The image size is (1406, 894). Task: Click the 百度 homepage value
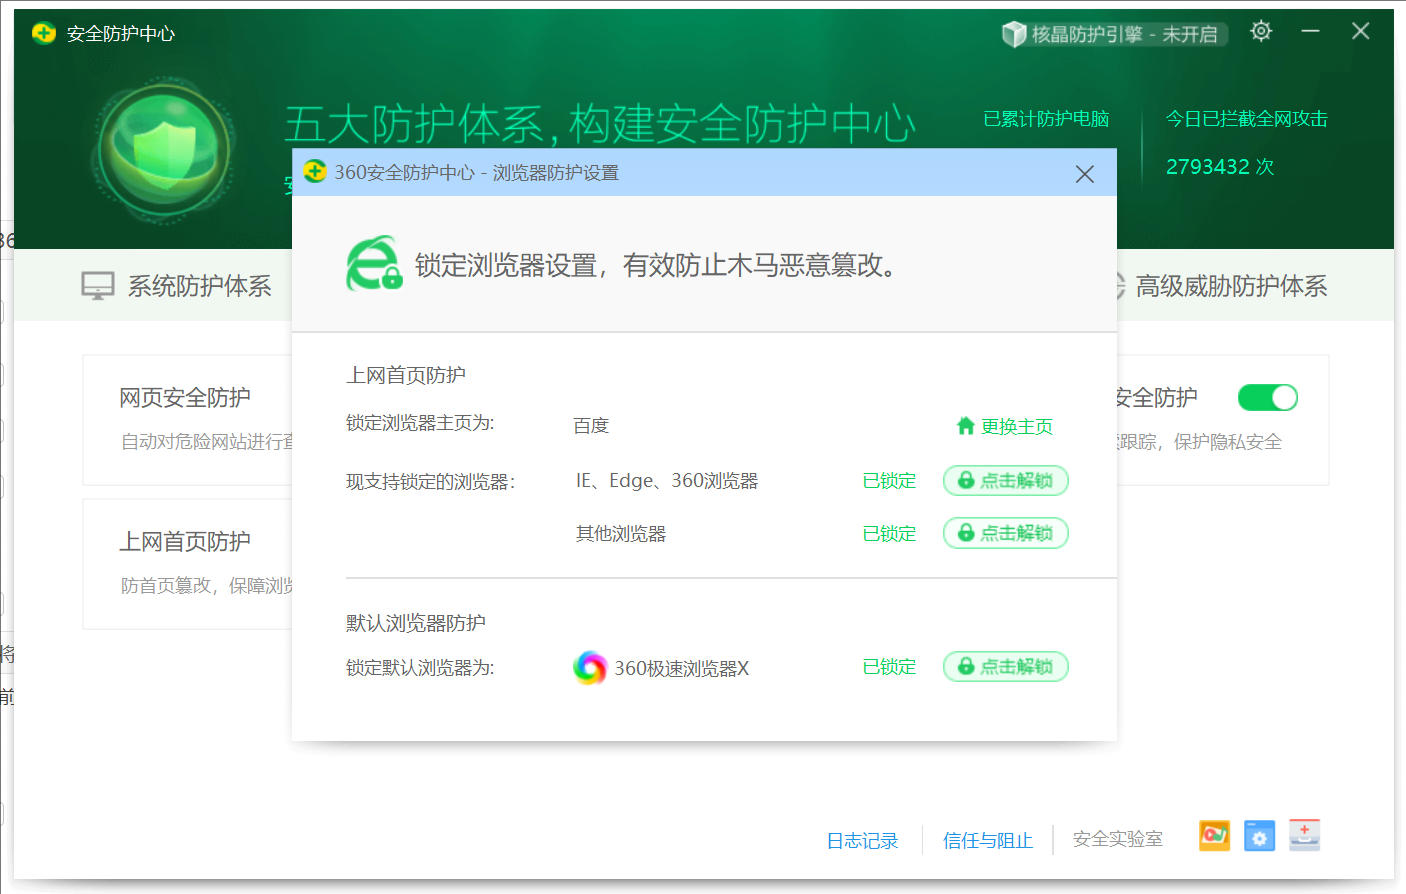click(x=591, y=426)
